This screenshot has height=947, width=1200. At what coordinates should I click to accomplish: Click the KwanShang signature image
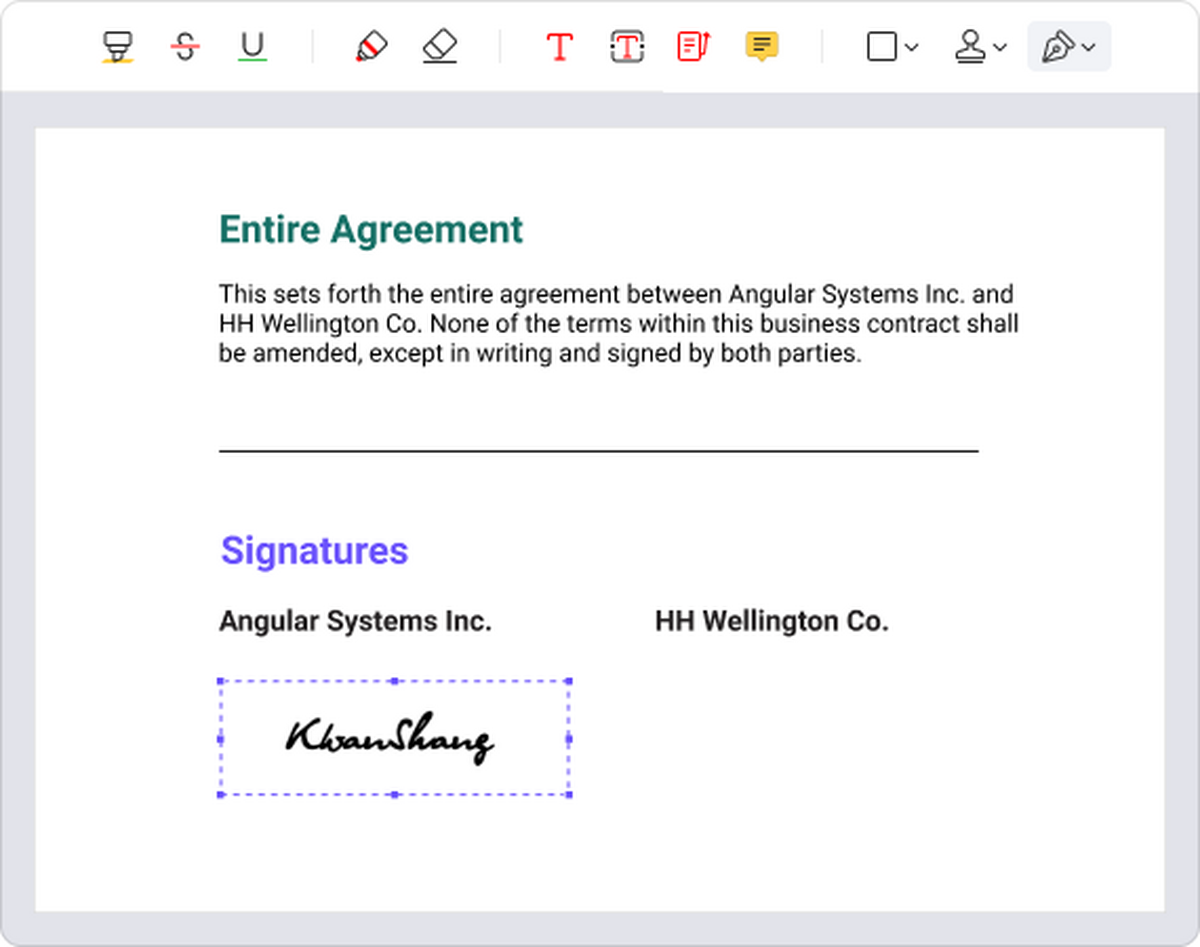coord(390,739)
